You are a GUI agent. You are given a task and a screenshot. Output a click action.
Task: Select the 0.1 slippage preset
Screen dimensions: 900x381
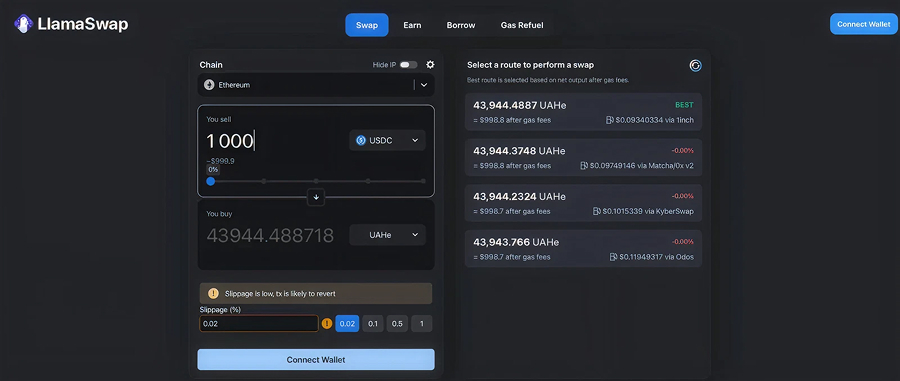pos(373,324)
